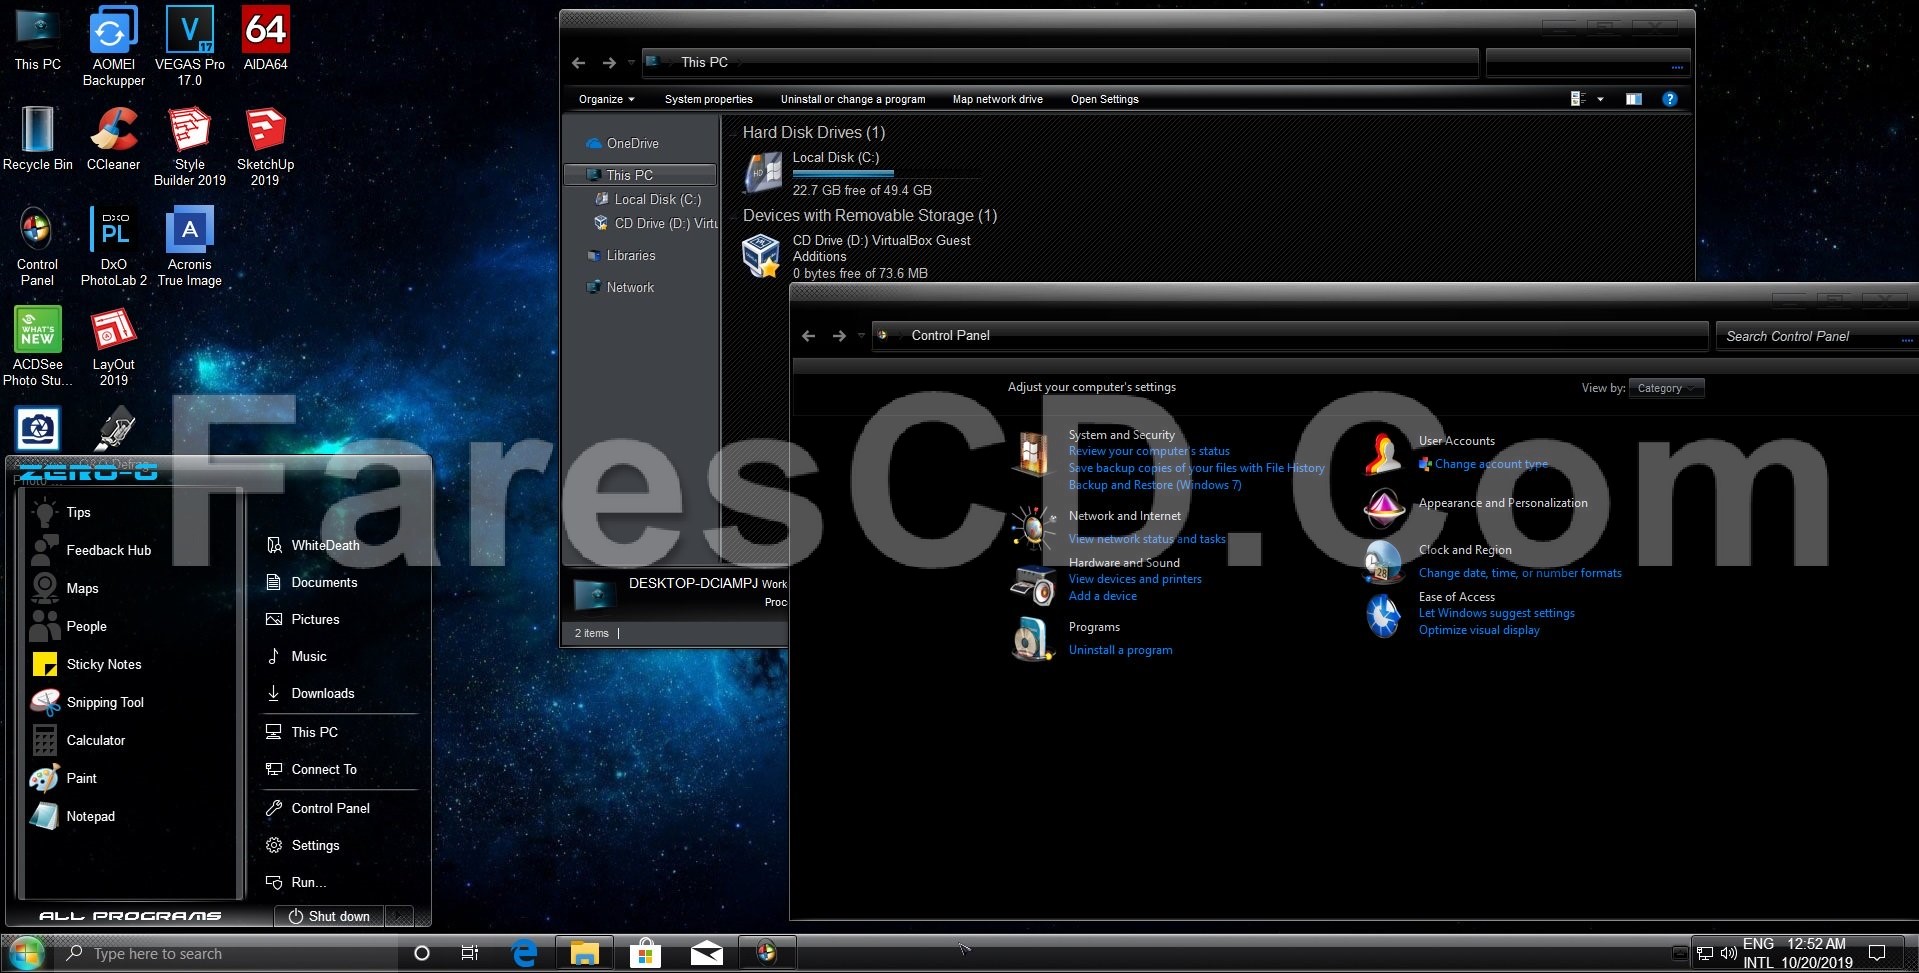This screenshot has height=973, width=1919.
Task: Open Microsoft Store from the taskbar
Action: [645, 954]
